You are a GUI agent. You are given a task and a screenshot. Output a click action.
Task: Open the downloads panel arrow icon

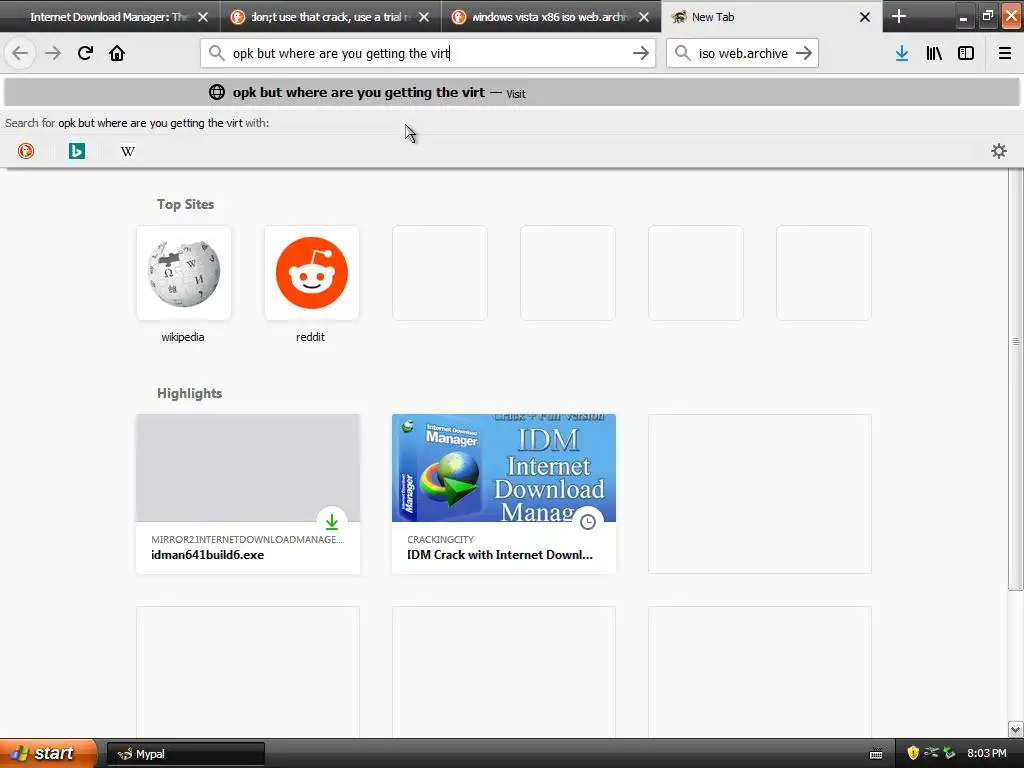click(902, 53)
